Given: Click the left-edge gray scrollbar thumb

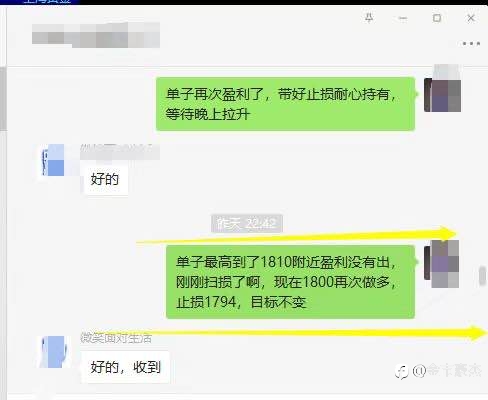Looking at the screenshot, I should 3,98.
